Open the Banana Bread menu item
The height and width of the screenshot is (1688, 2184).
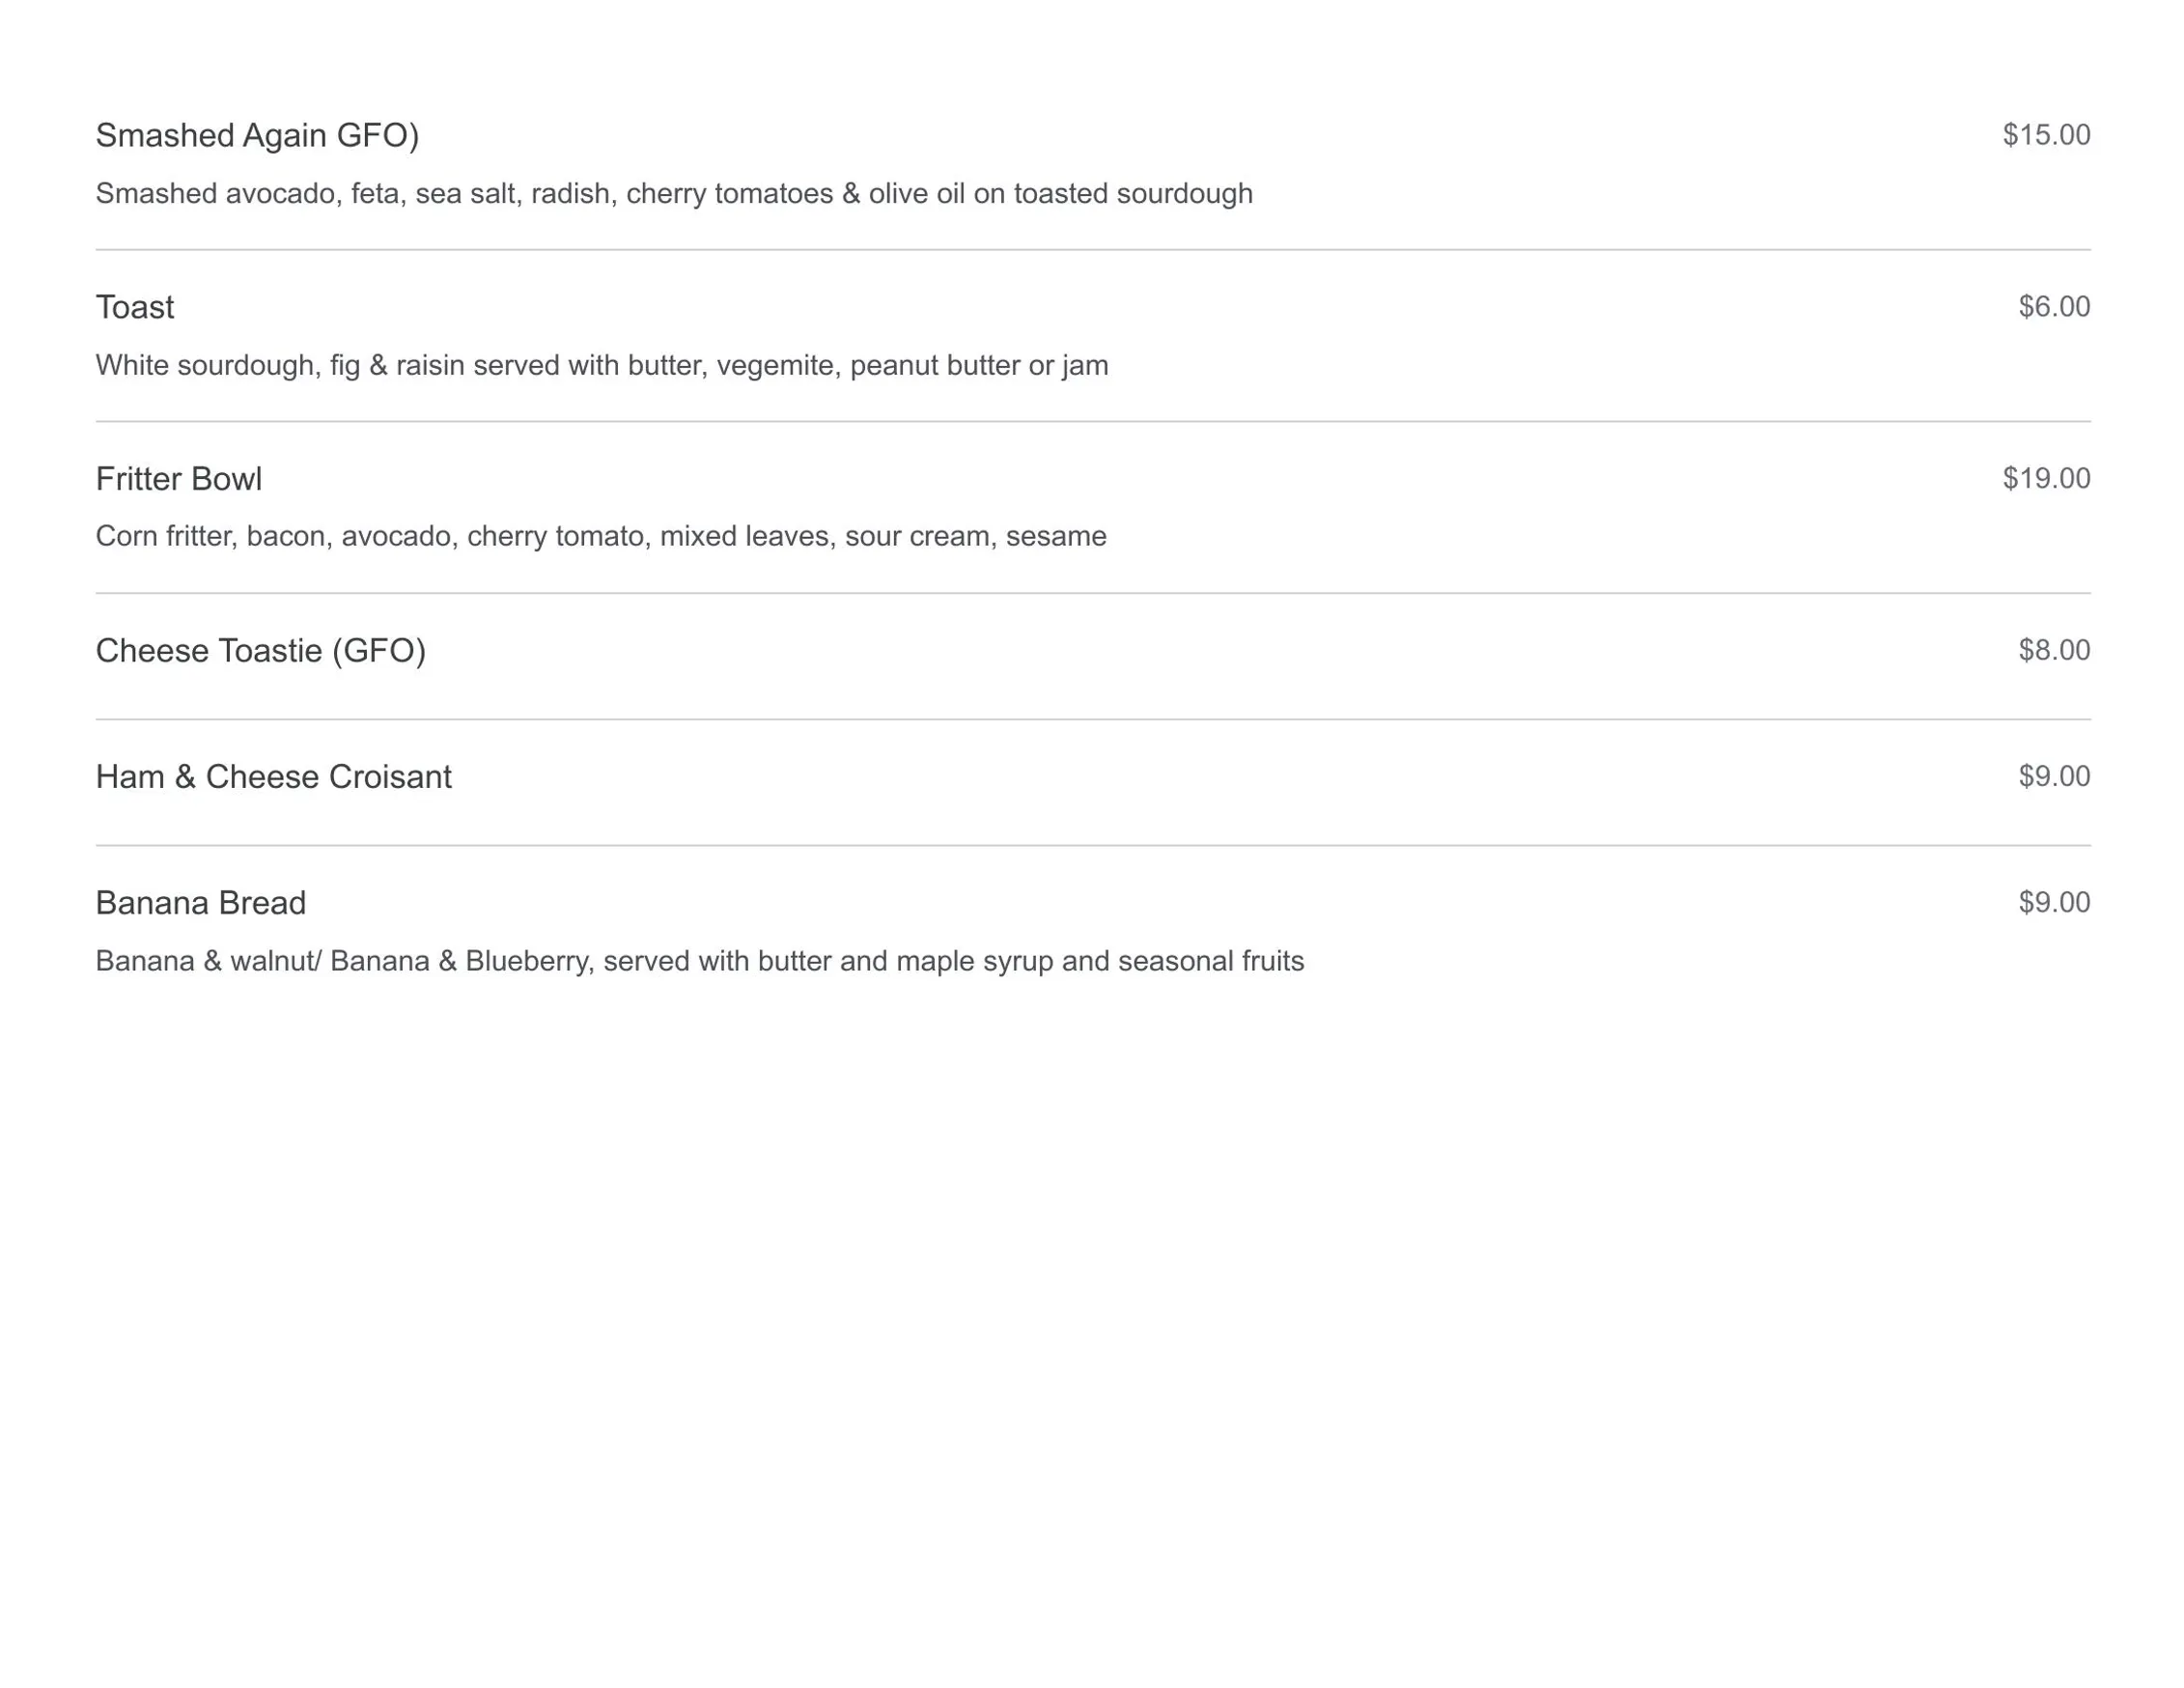(x=201, y=903)
